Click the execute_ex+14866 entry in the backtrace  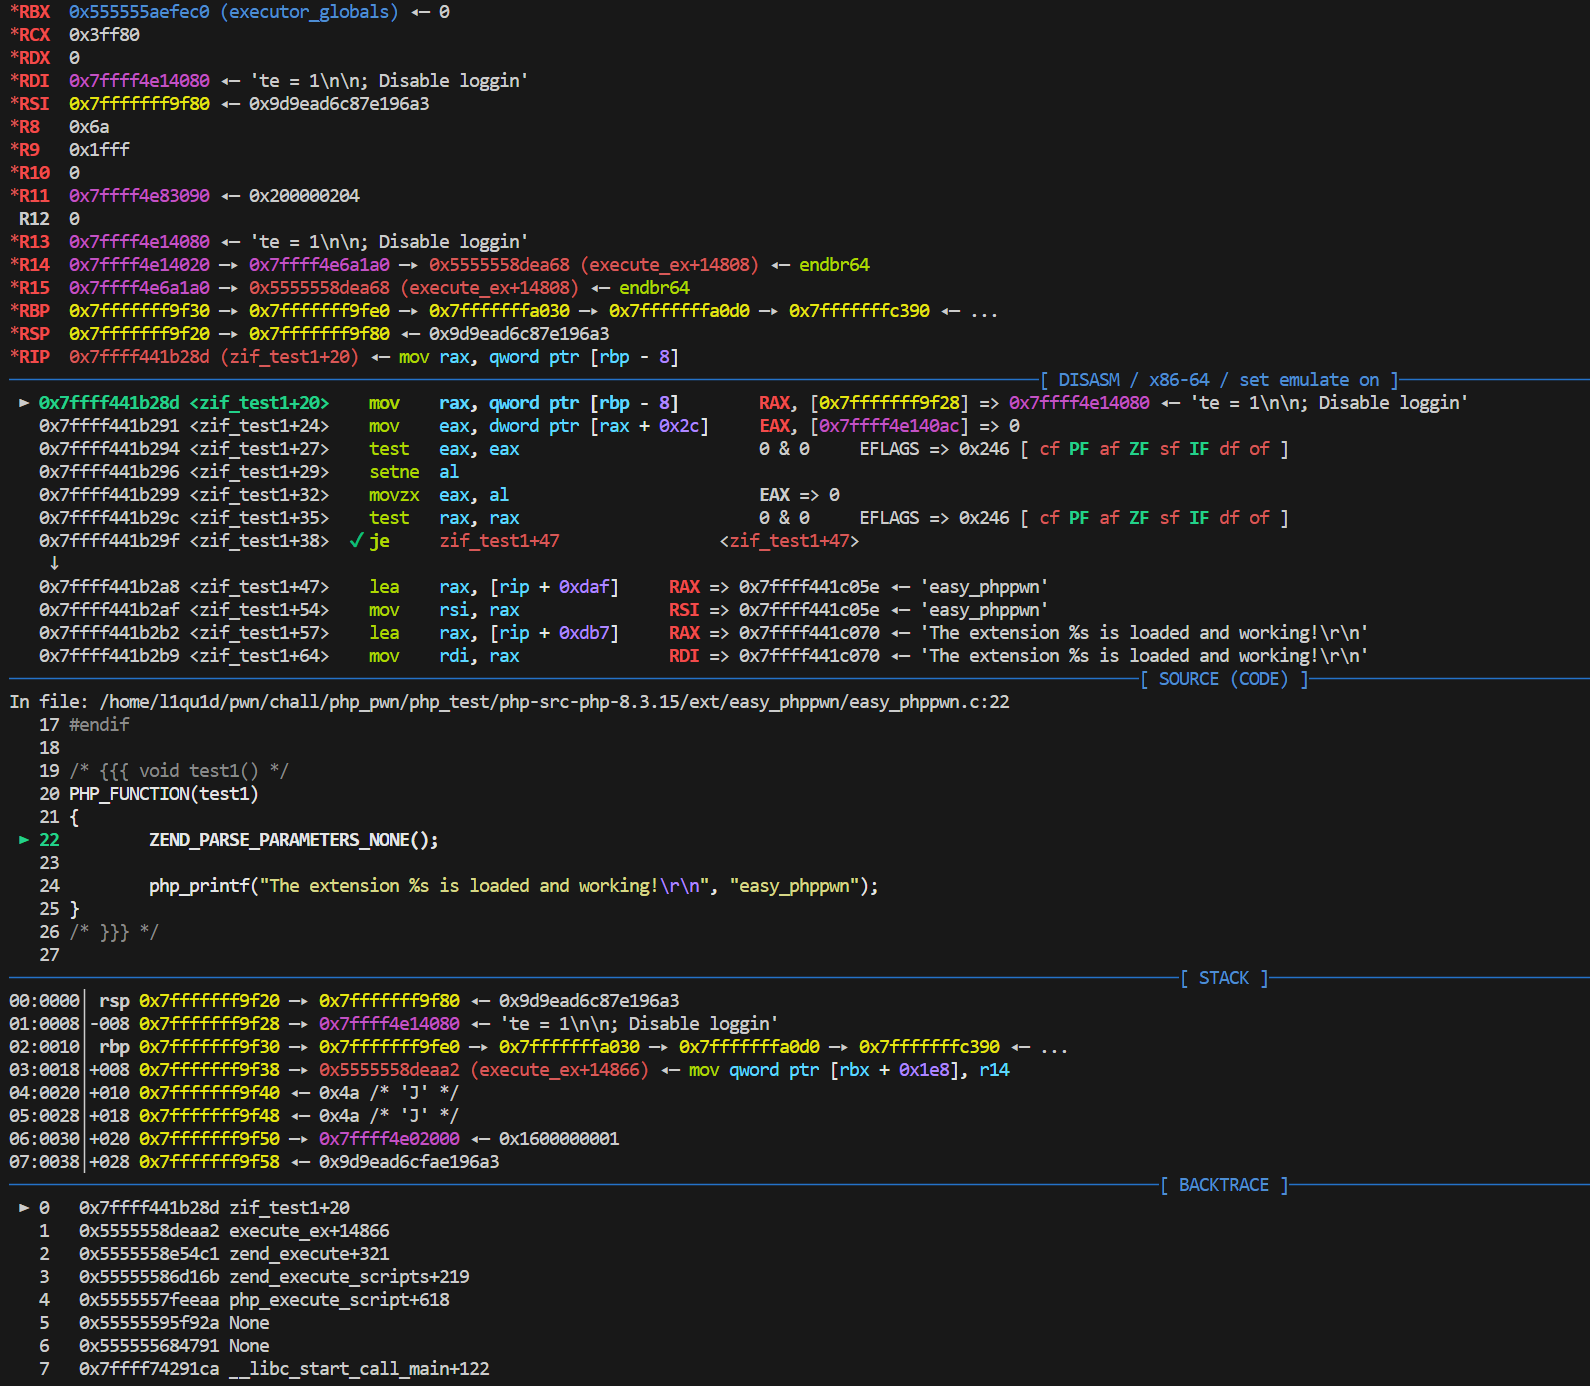click(309, 1231)
